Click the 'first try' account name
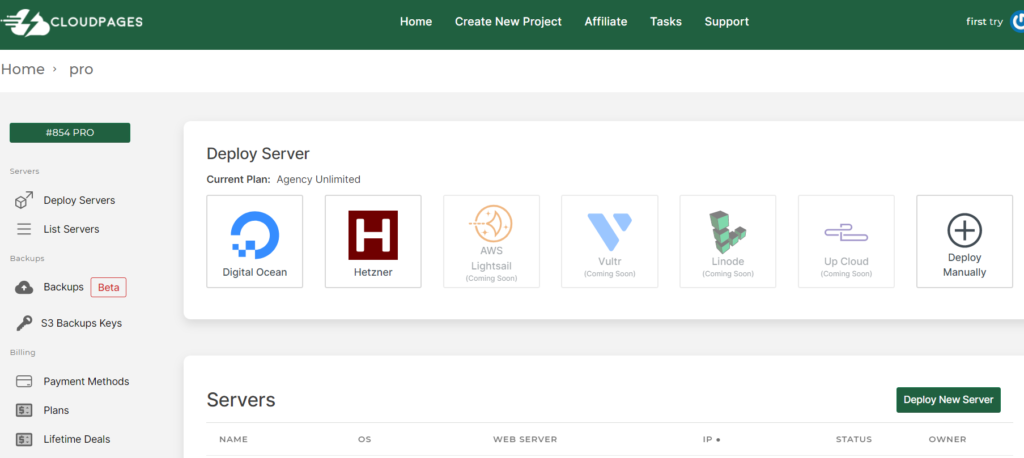Screen dimensions: 1024x458 click(984, 22)
